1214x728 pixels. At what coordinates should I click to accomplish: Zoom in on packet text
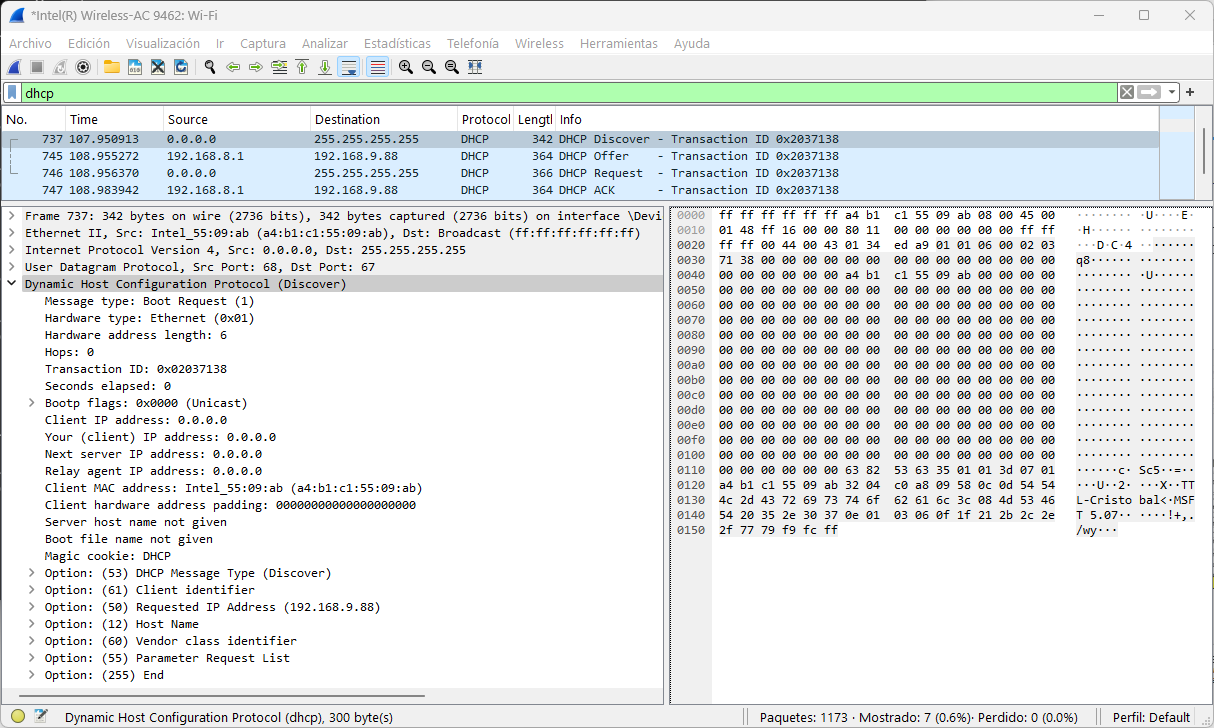405,67
